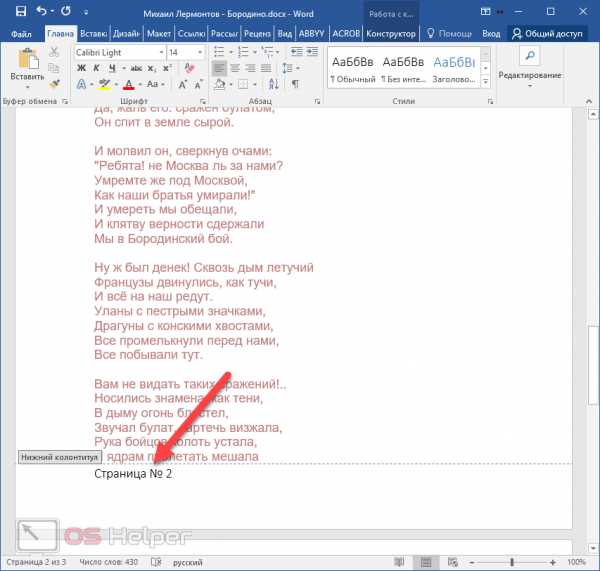Increase paragraph indent
600x571 pixels.
click(312, 51)
